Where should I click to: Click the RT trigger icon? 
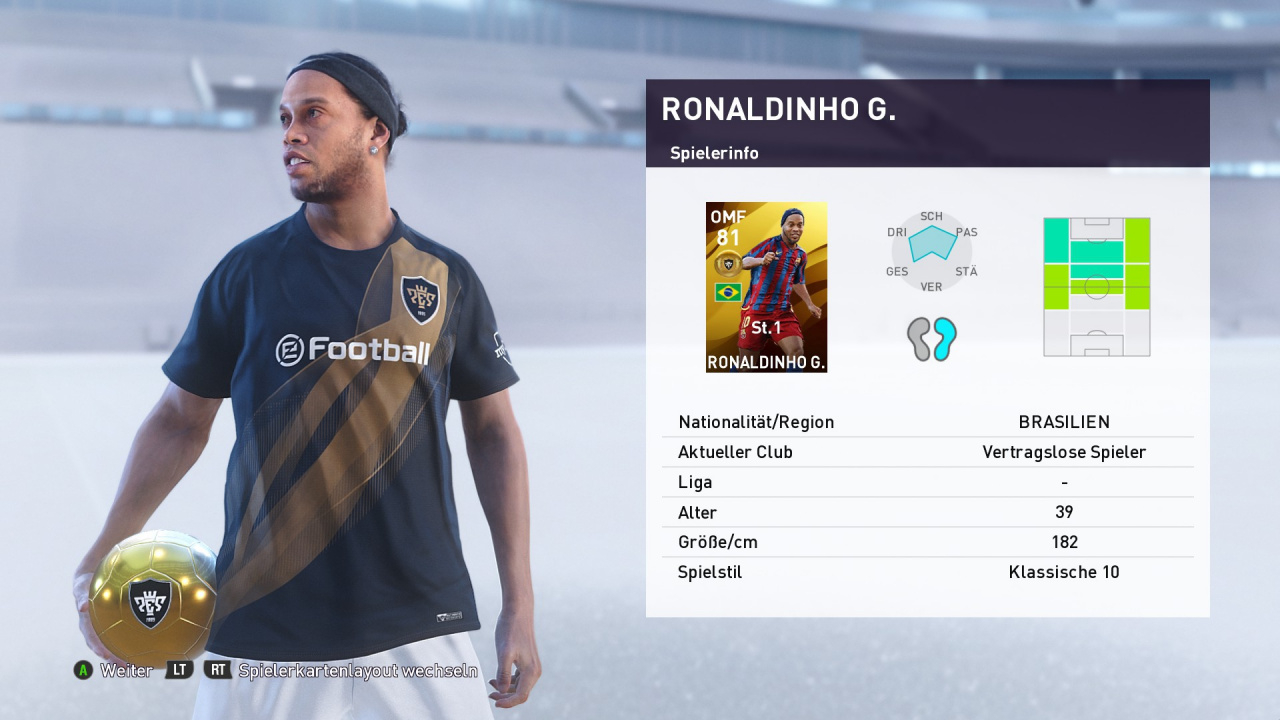click(218, 670)
